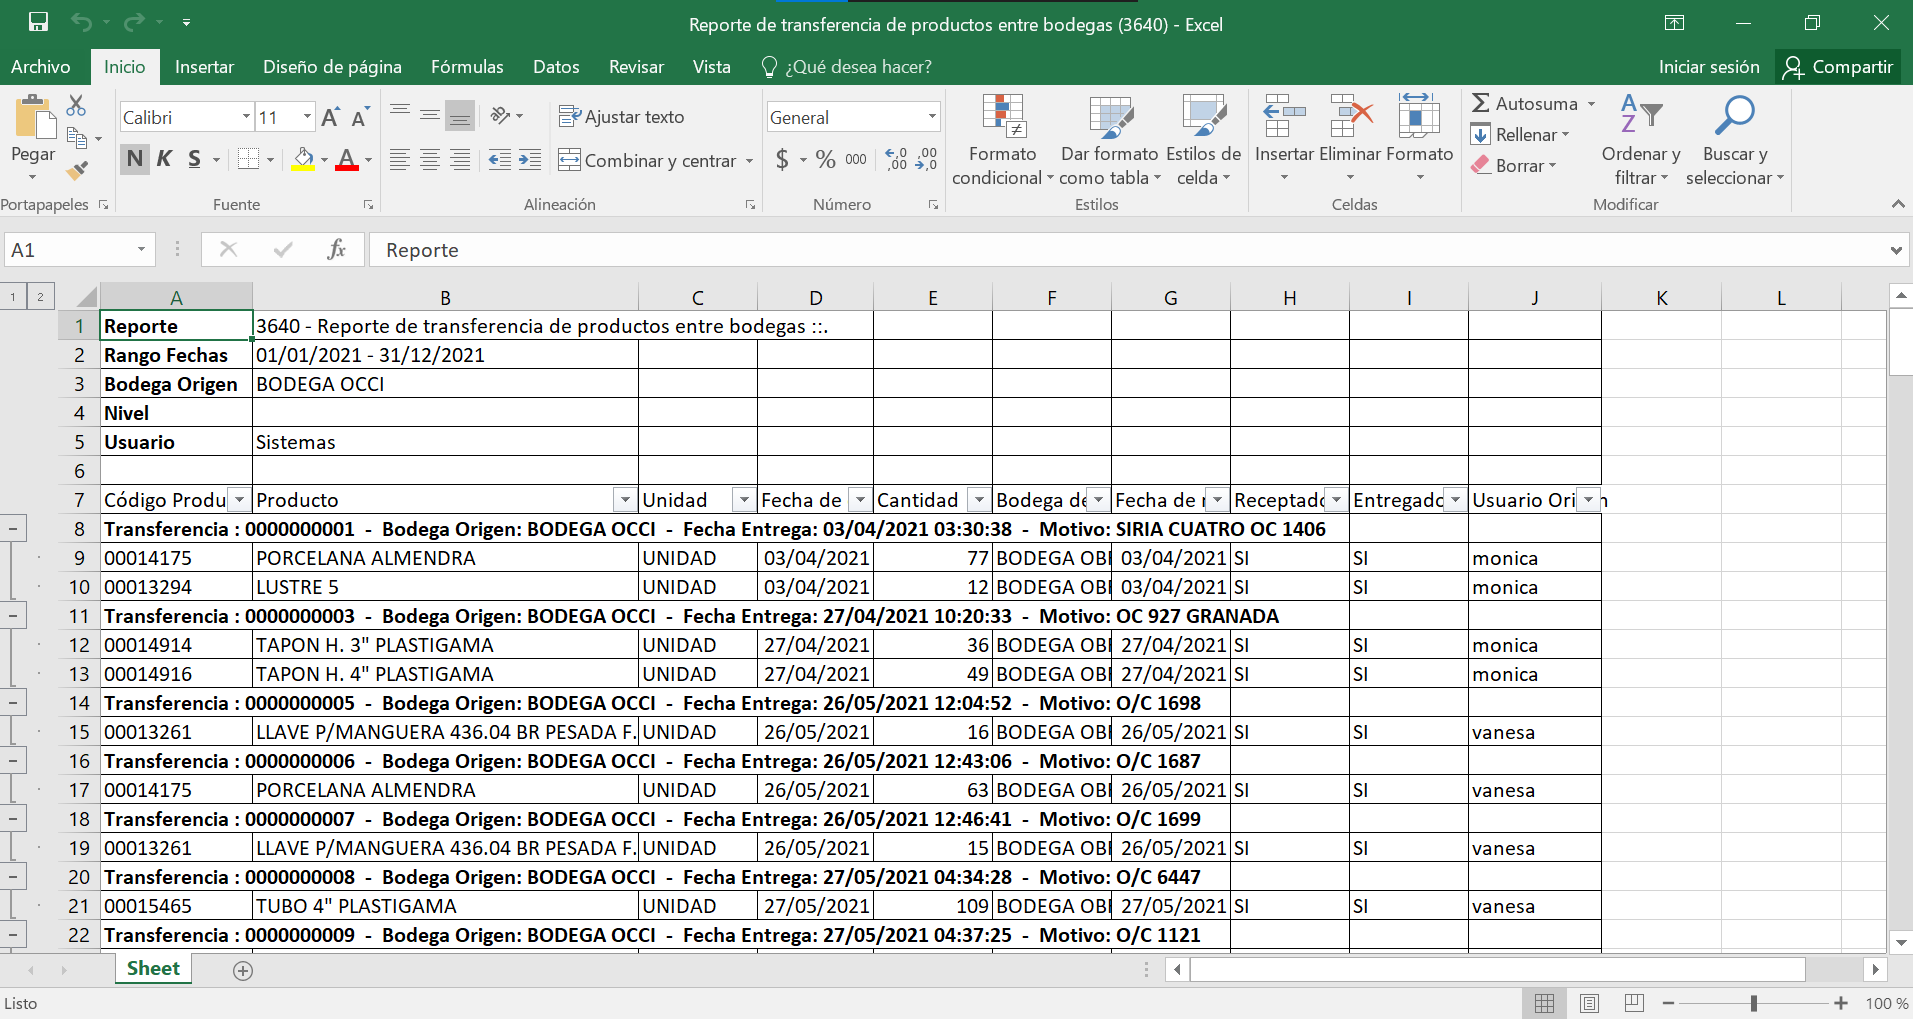Toggle bold (N) formatting

135,159
